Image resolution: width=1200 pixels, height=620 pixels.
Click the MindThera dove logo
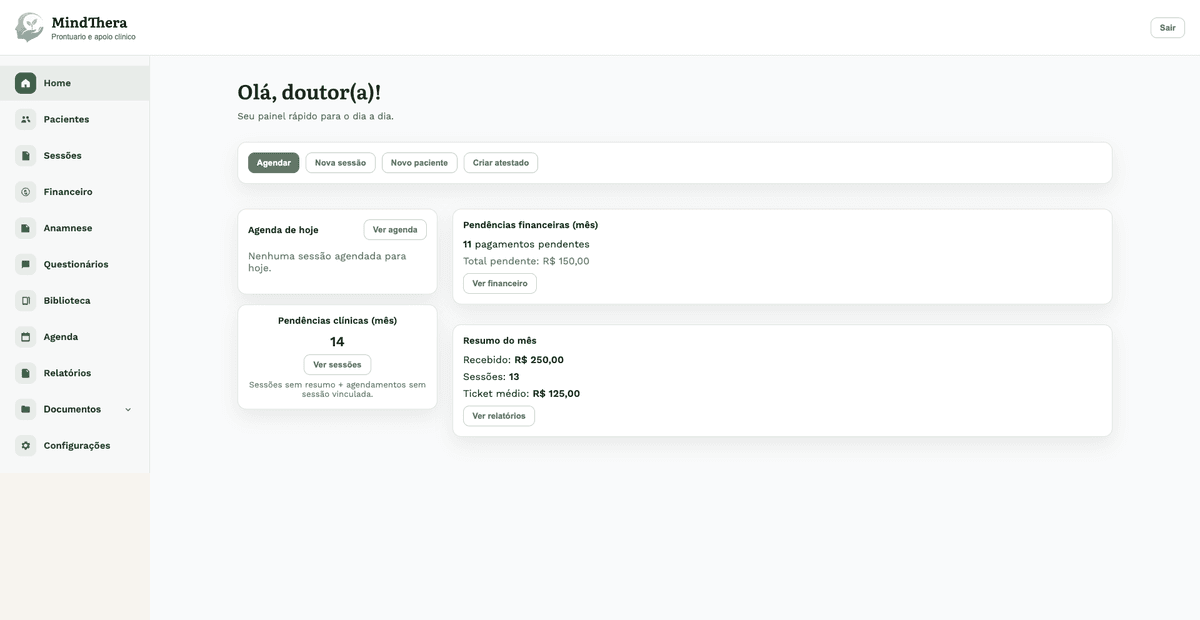tap(27, 27)
